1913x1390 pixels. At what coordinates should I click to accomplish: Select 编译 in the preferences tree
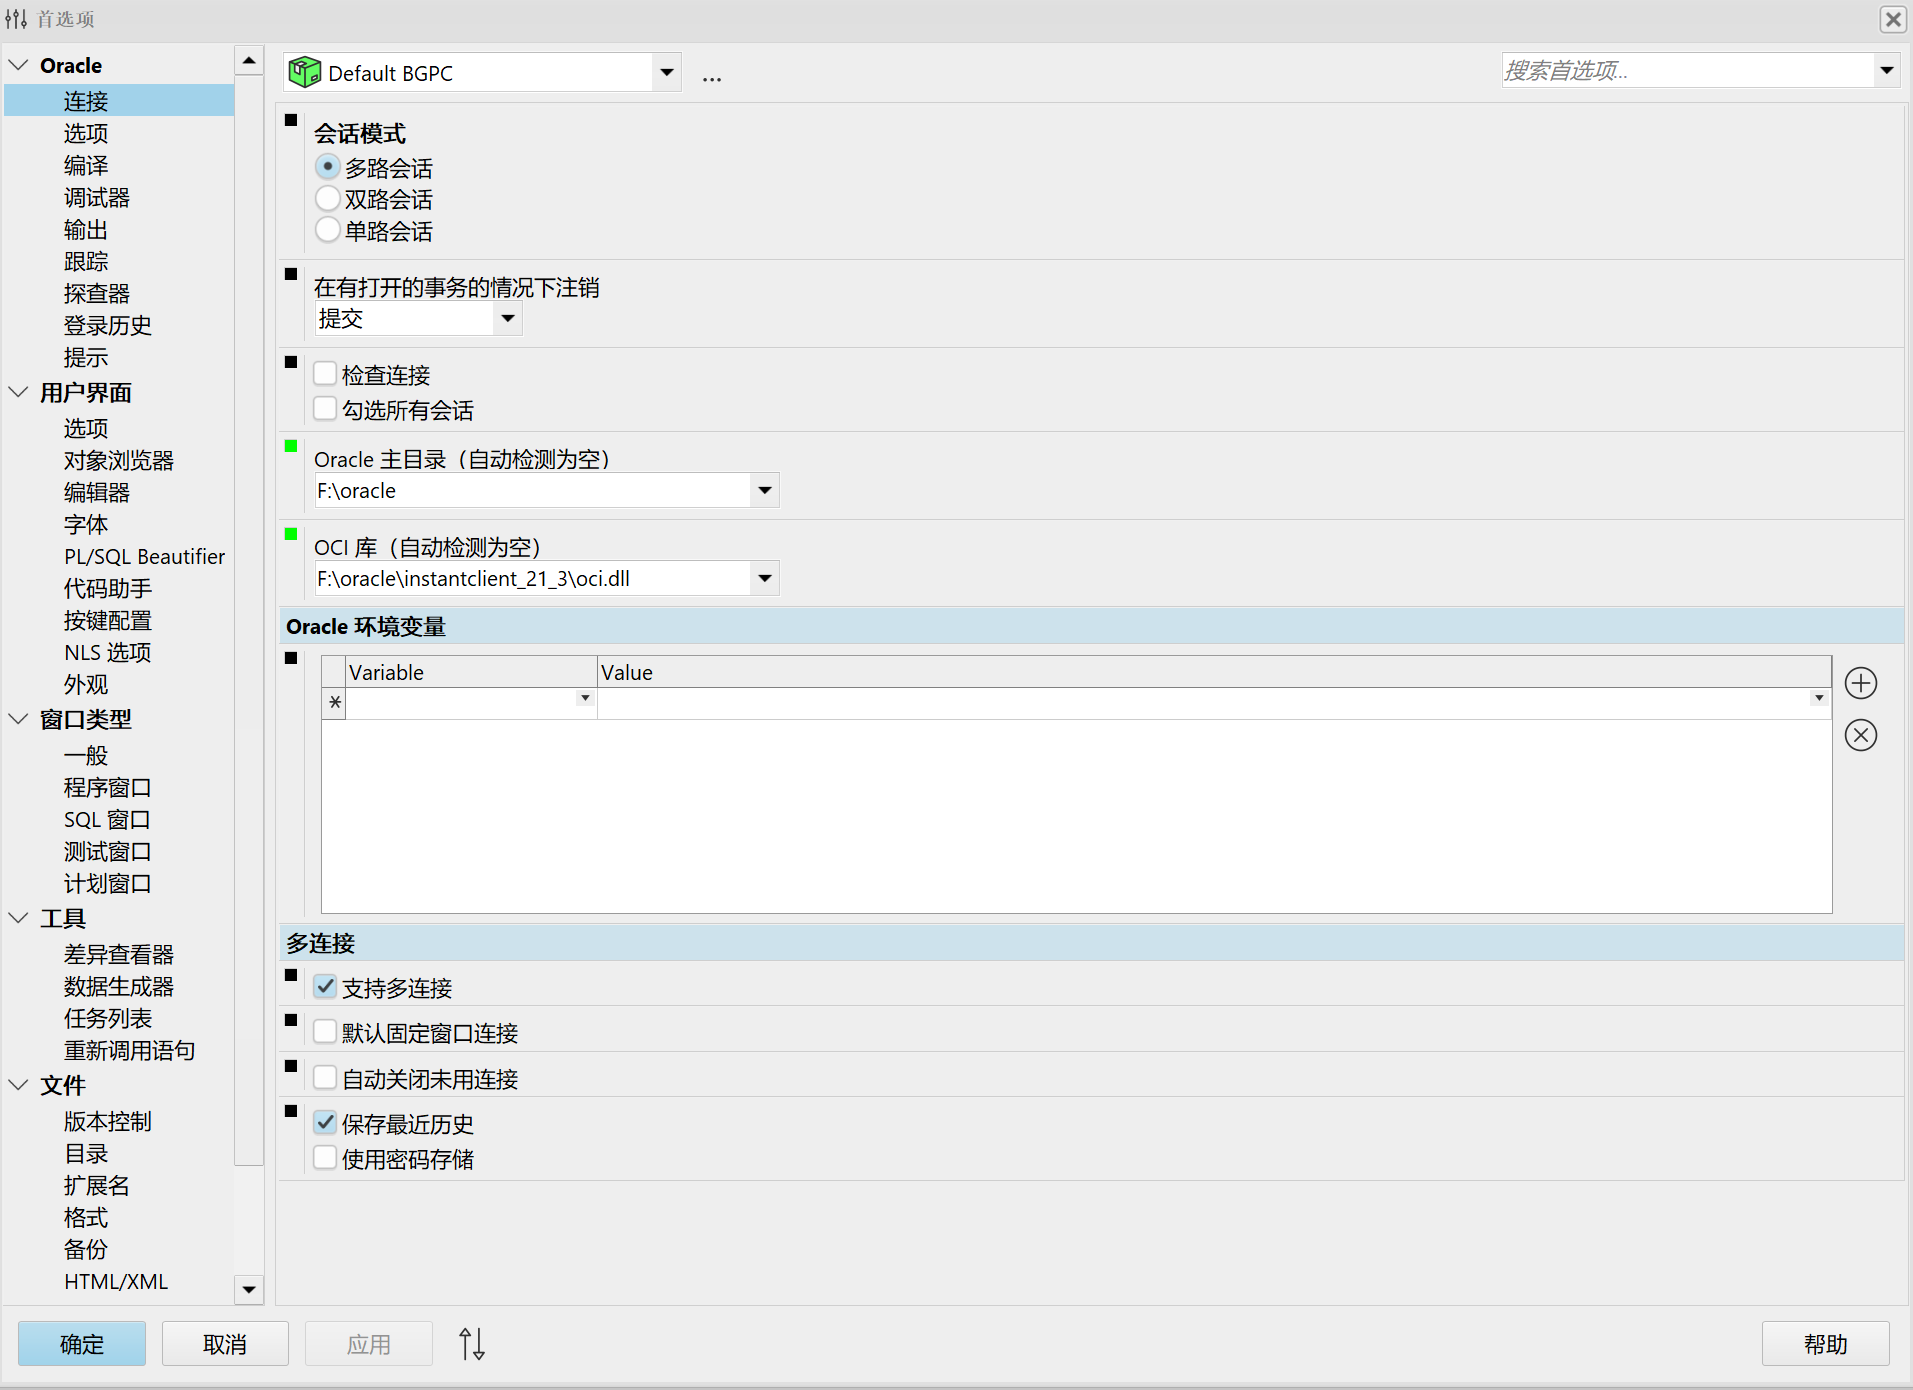click(86, 165)
